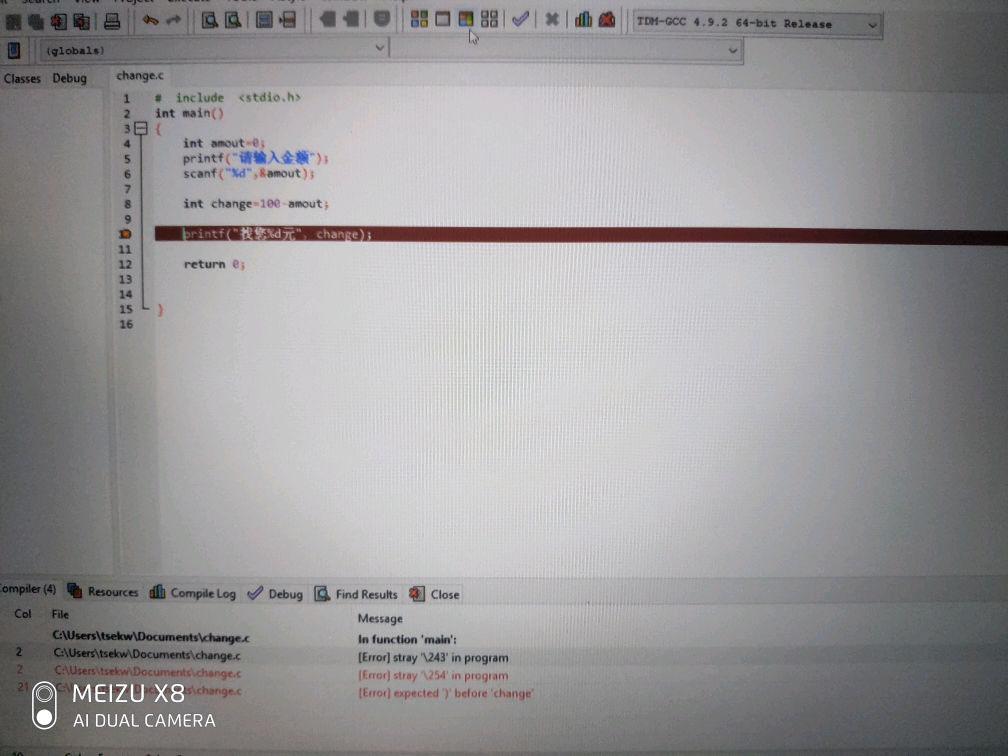
Task: Open the Replace dialog from toolbar
Action: (233, 20)
